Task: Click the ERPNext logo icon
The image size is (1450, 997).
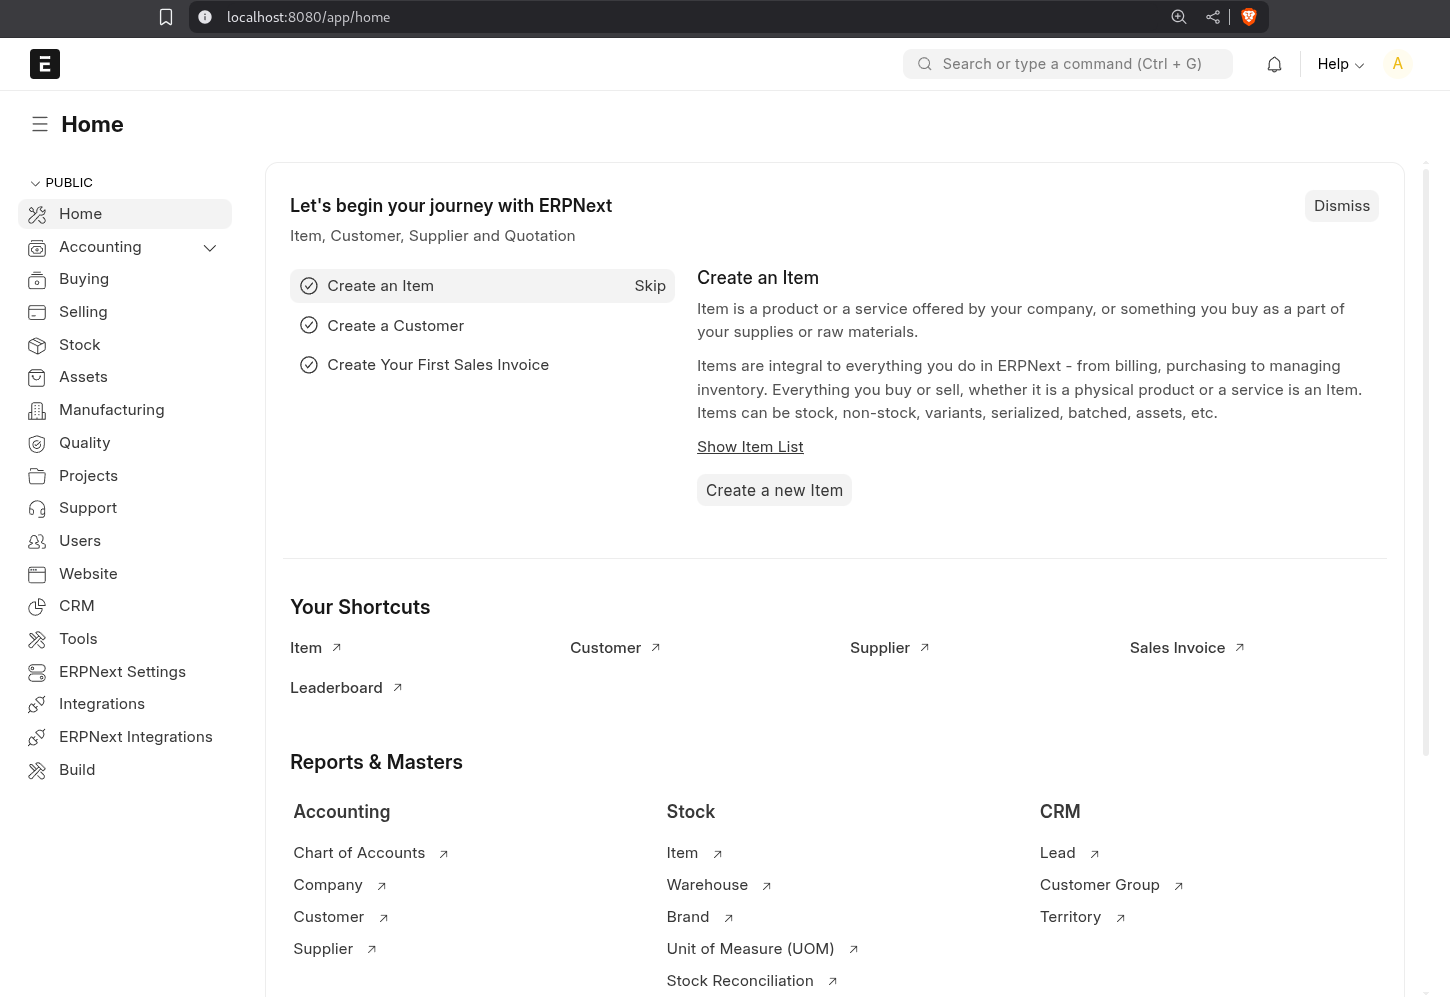Action: (45, 64)
